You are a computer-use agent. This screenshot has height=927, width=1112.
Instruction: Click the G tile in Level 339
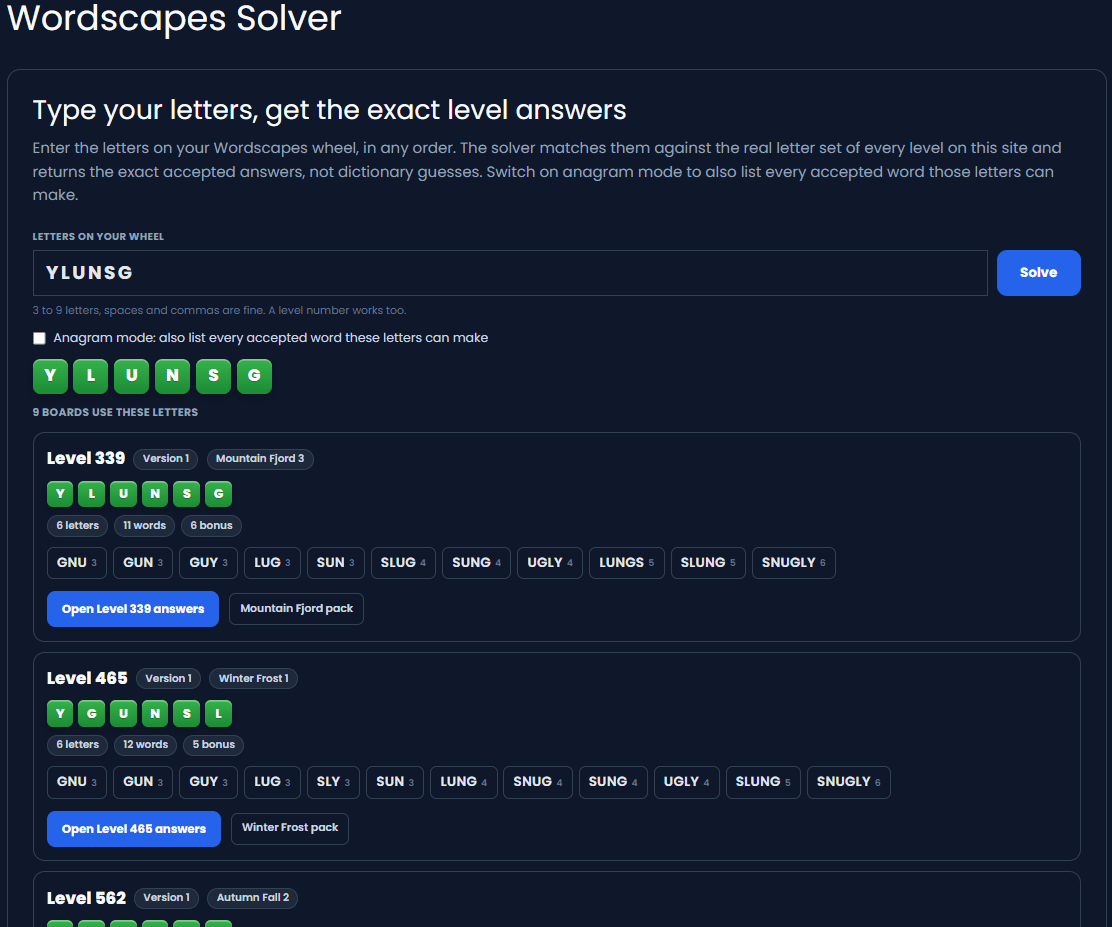(x=218, y=494)
